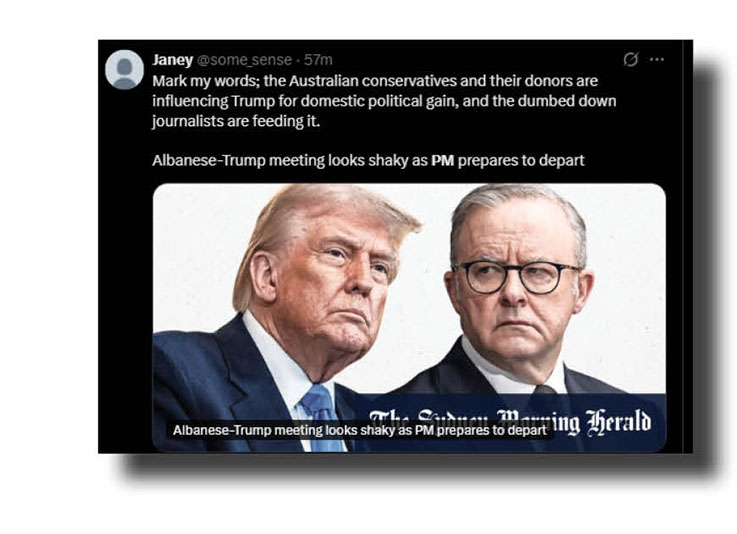Screen dimensions: 737x534
Task: Click the round black eyeglasses in the photo
Action: [x=516, y=277]
